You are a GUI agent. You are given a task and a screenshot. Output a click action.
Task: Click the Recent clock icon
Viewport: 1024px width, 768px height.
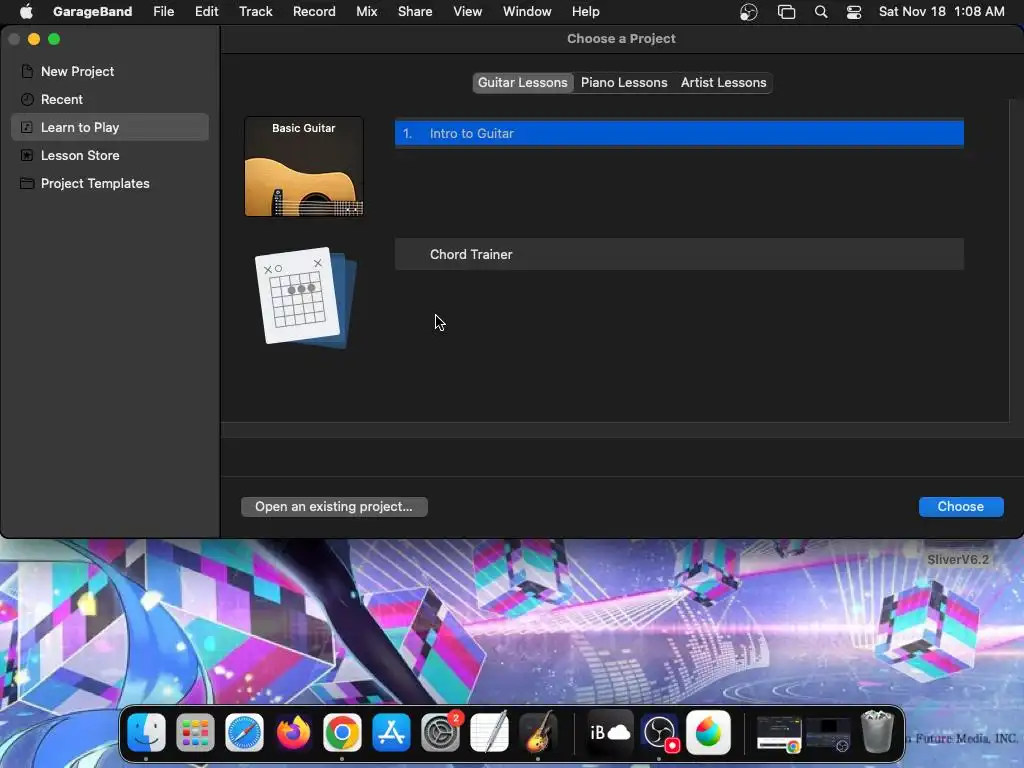tap(27, 99)
